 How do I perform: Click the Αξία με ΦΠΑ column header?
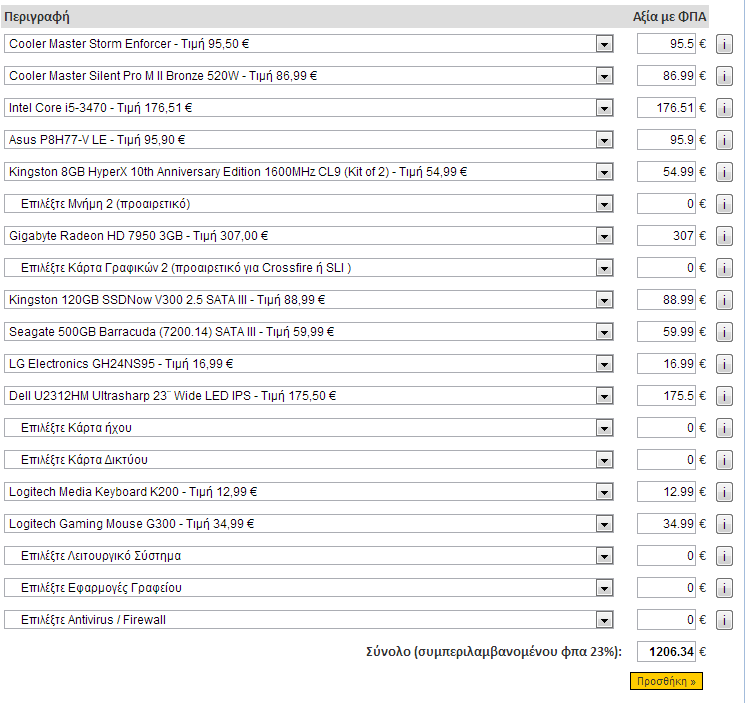point(669,17)
